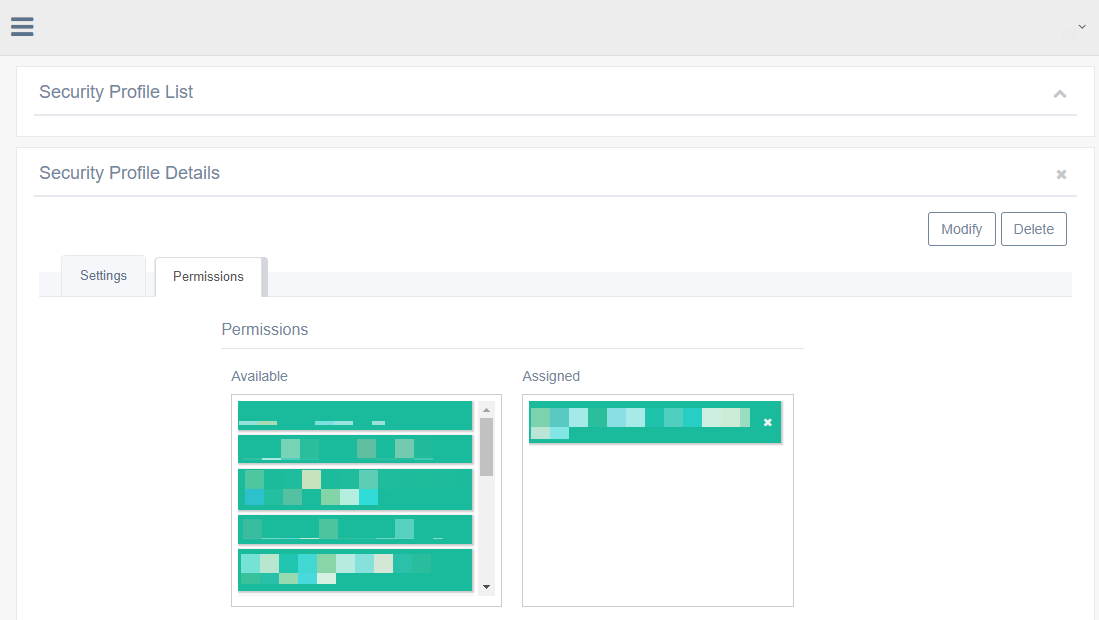Screen dimensions: 1099x620
Task: Choose the second Available permission entry
Action: point(355,449)
